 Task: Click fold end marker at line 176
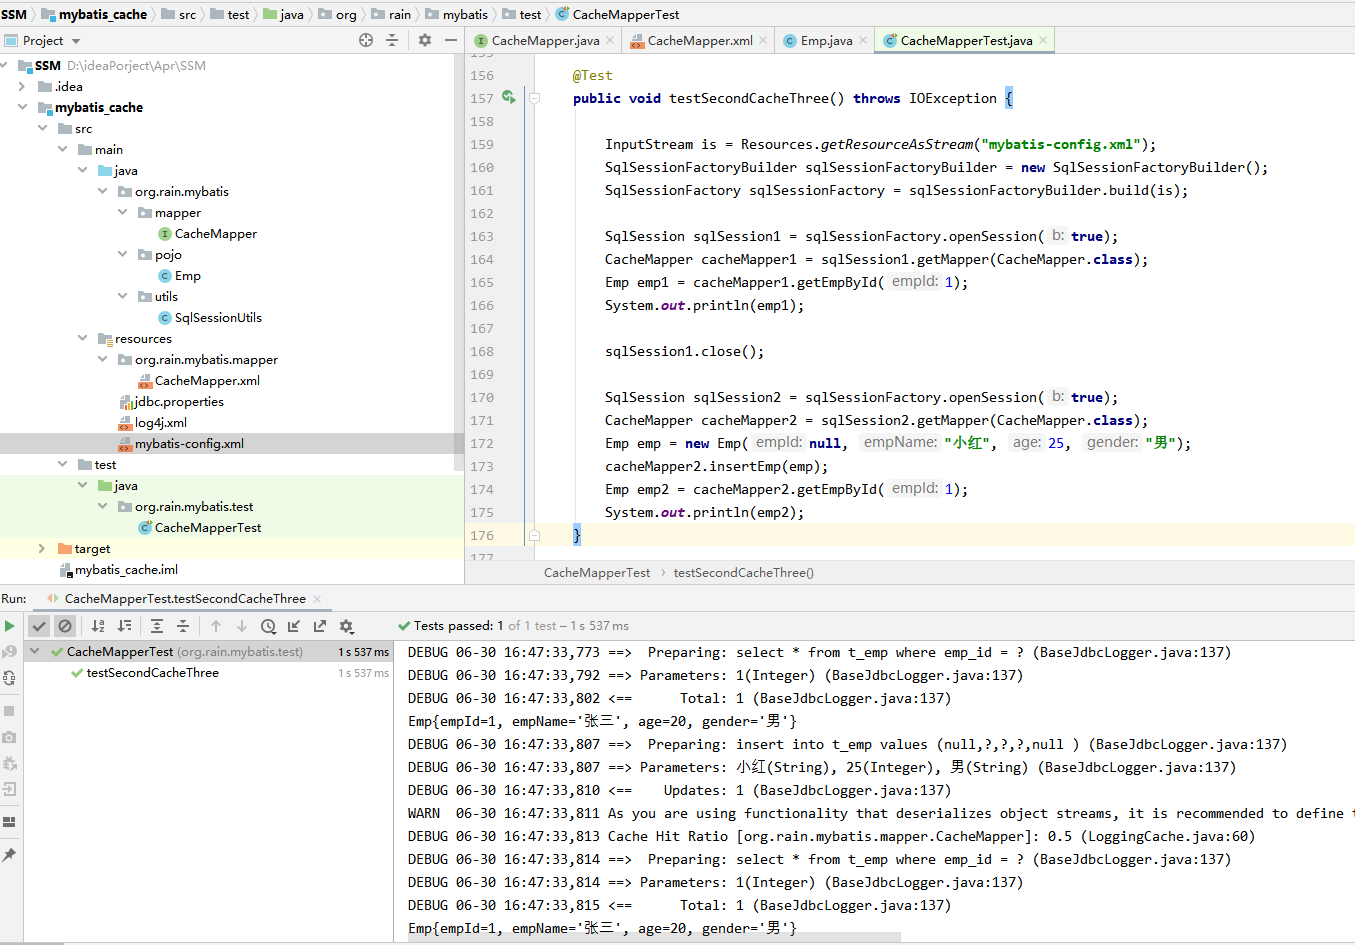click(x=534, y=535)
